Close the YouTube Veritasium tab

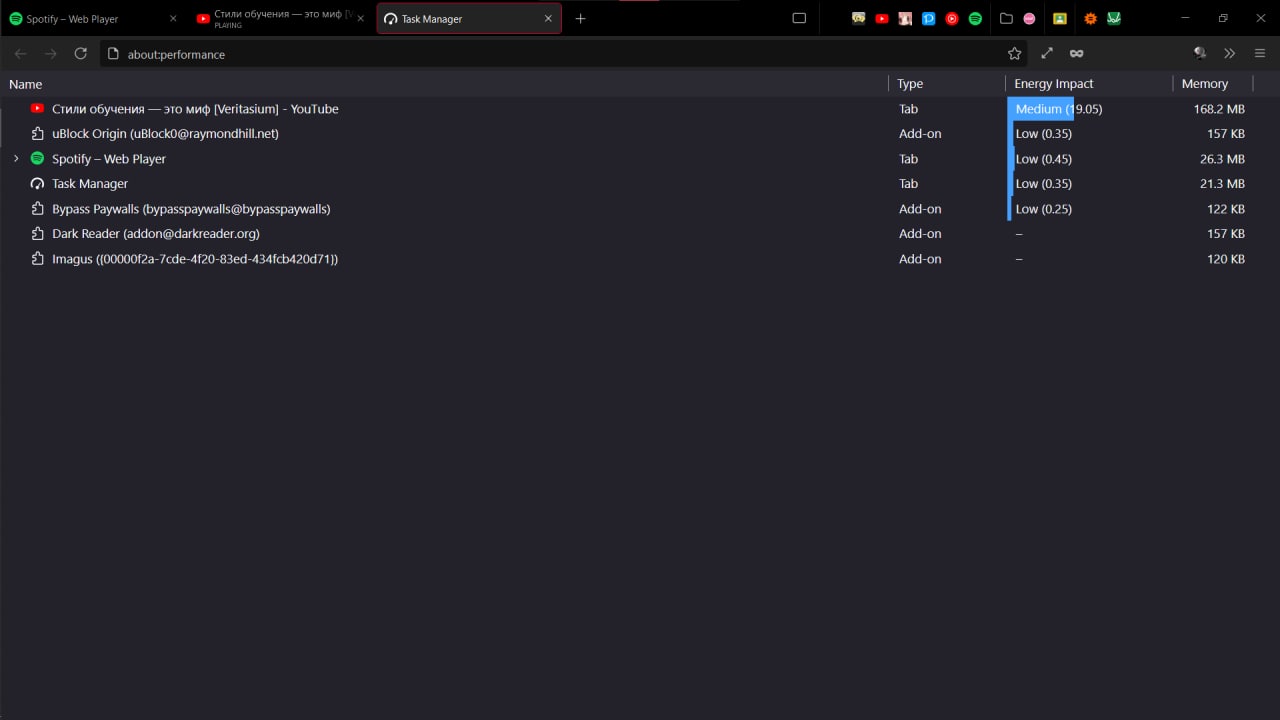(x=360, y=18)
